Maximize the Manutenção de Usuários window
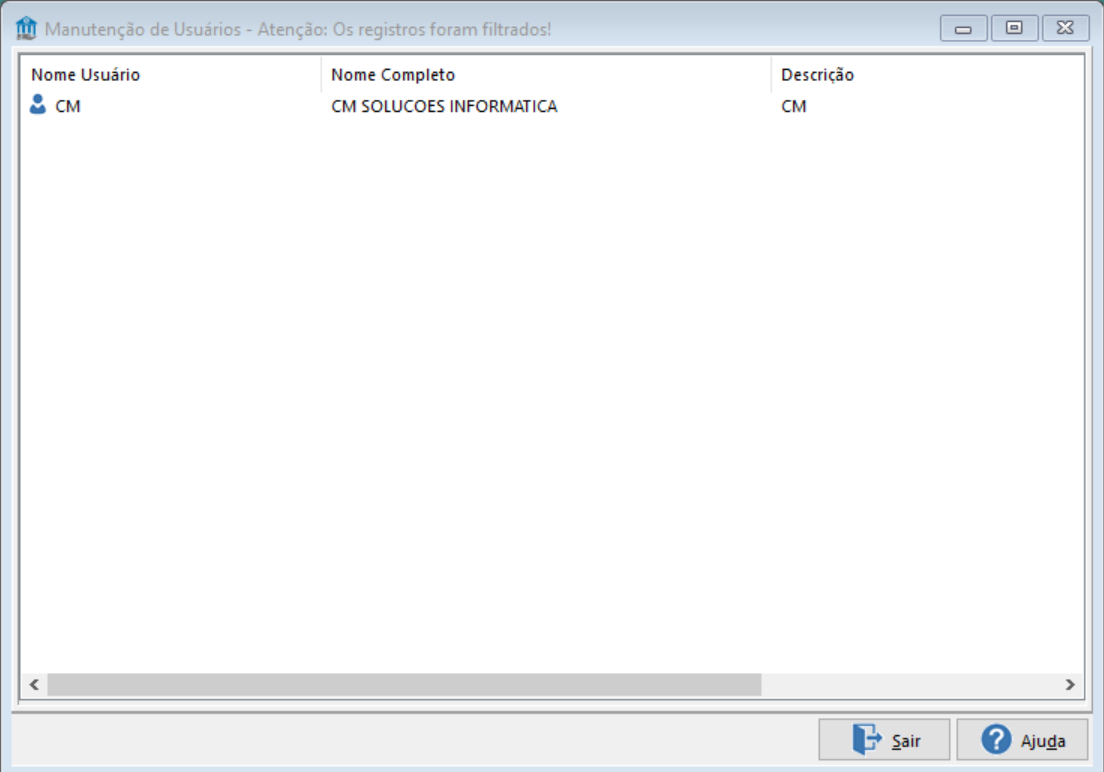This screenshot has width=1104, height=772. point(1014,28)
